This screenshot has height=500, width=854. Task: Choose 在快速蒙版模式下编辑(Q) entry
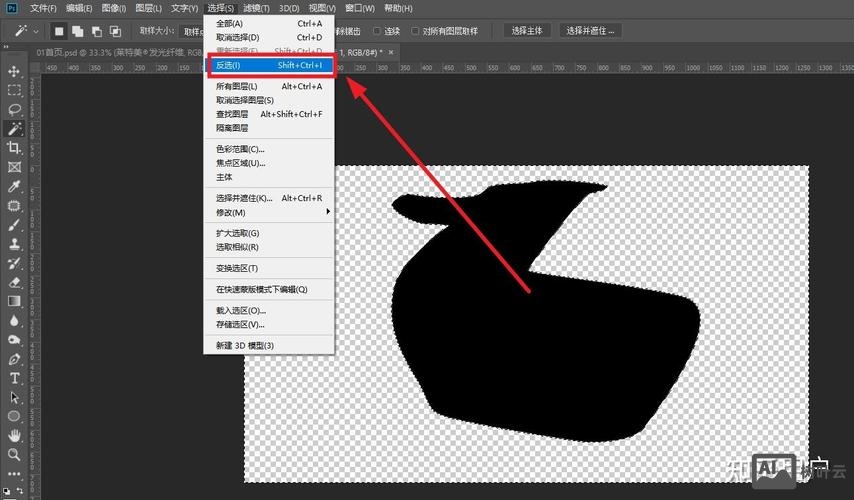coord(269,289)
